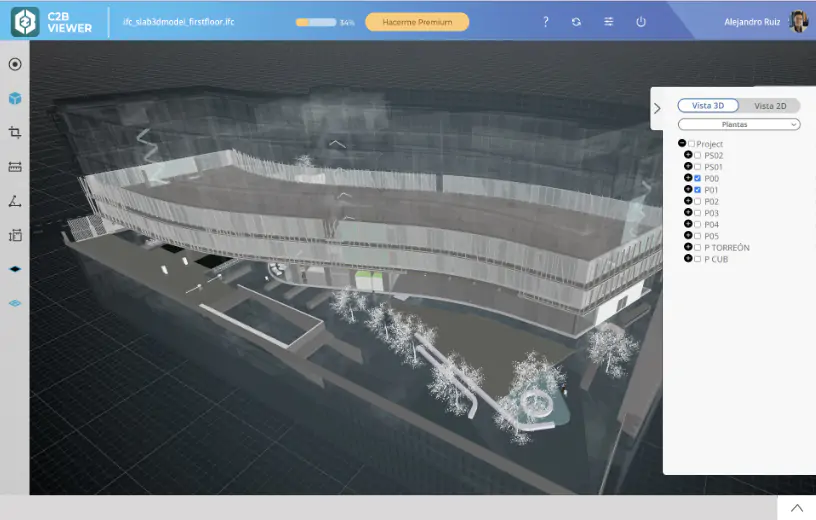Expand the P02 tree node
This screenshot has height=520, width=816.
688,200
